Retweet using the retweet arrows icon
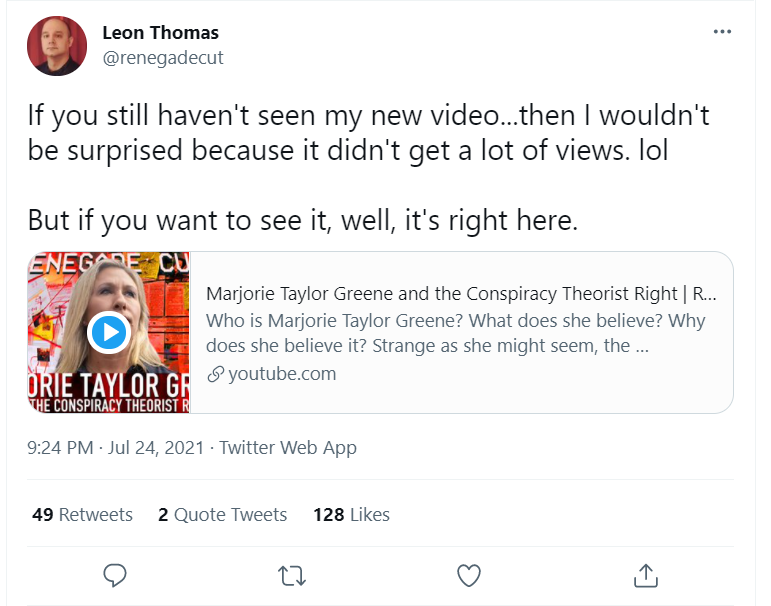771x606 pixels. point(292,576)
